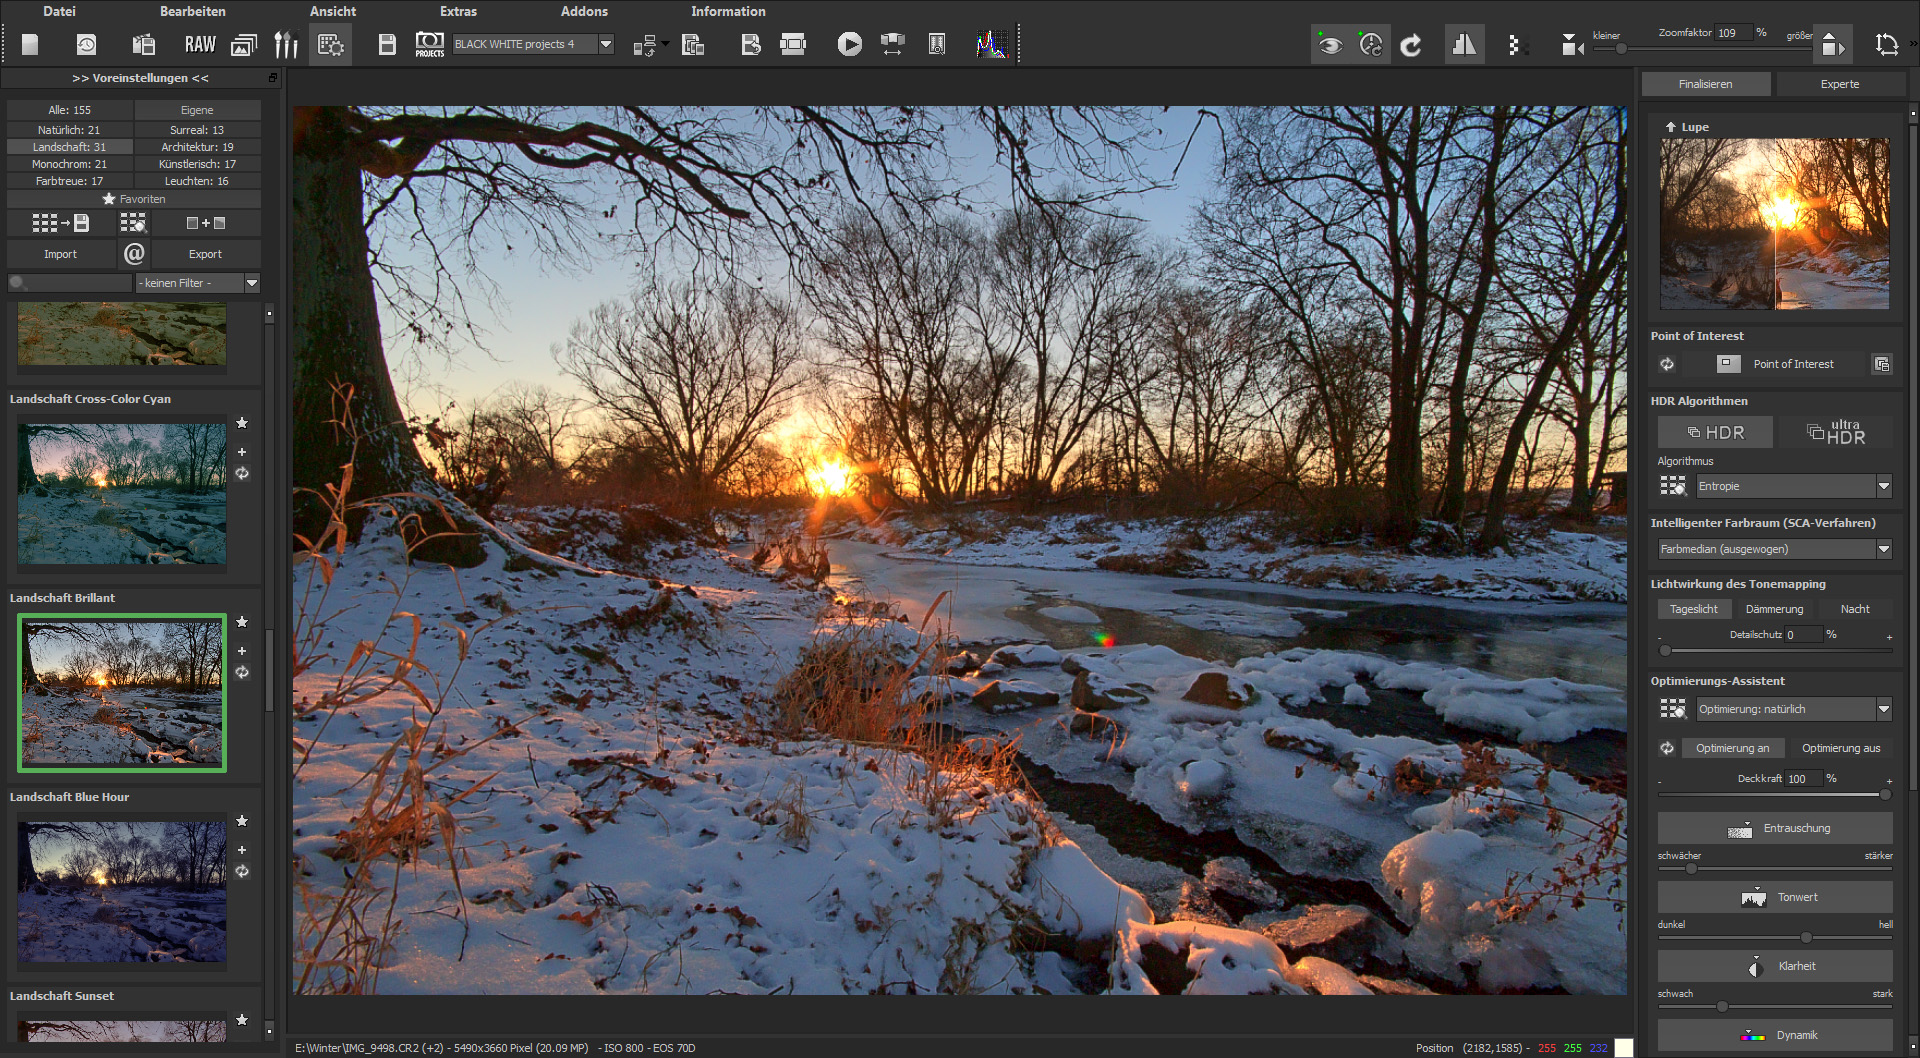Open the Farbmedian (ausgewogen) dropdown
This screenshot has height=1058, width=1920.
coord(1884,549)
